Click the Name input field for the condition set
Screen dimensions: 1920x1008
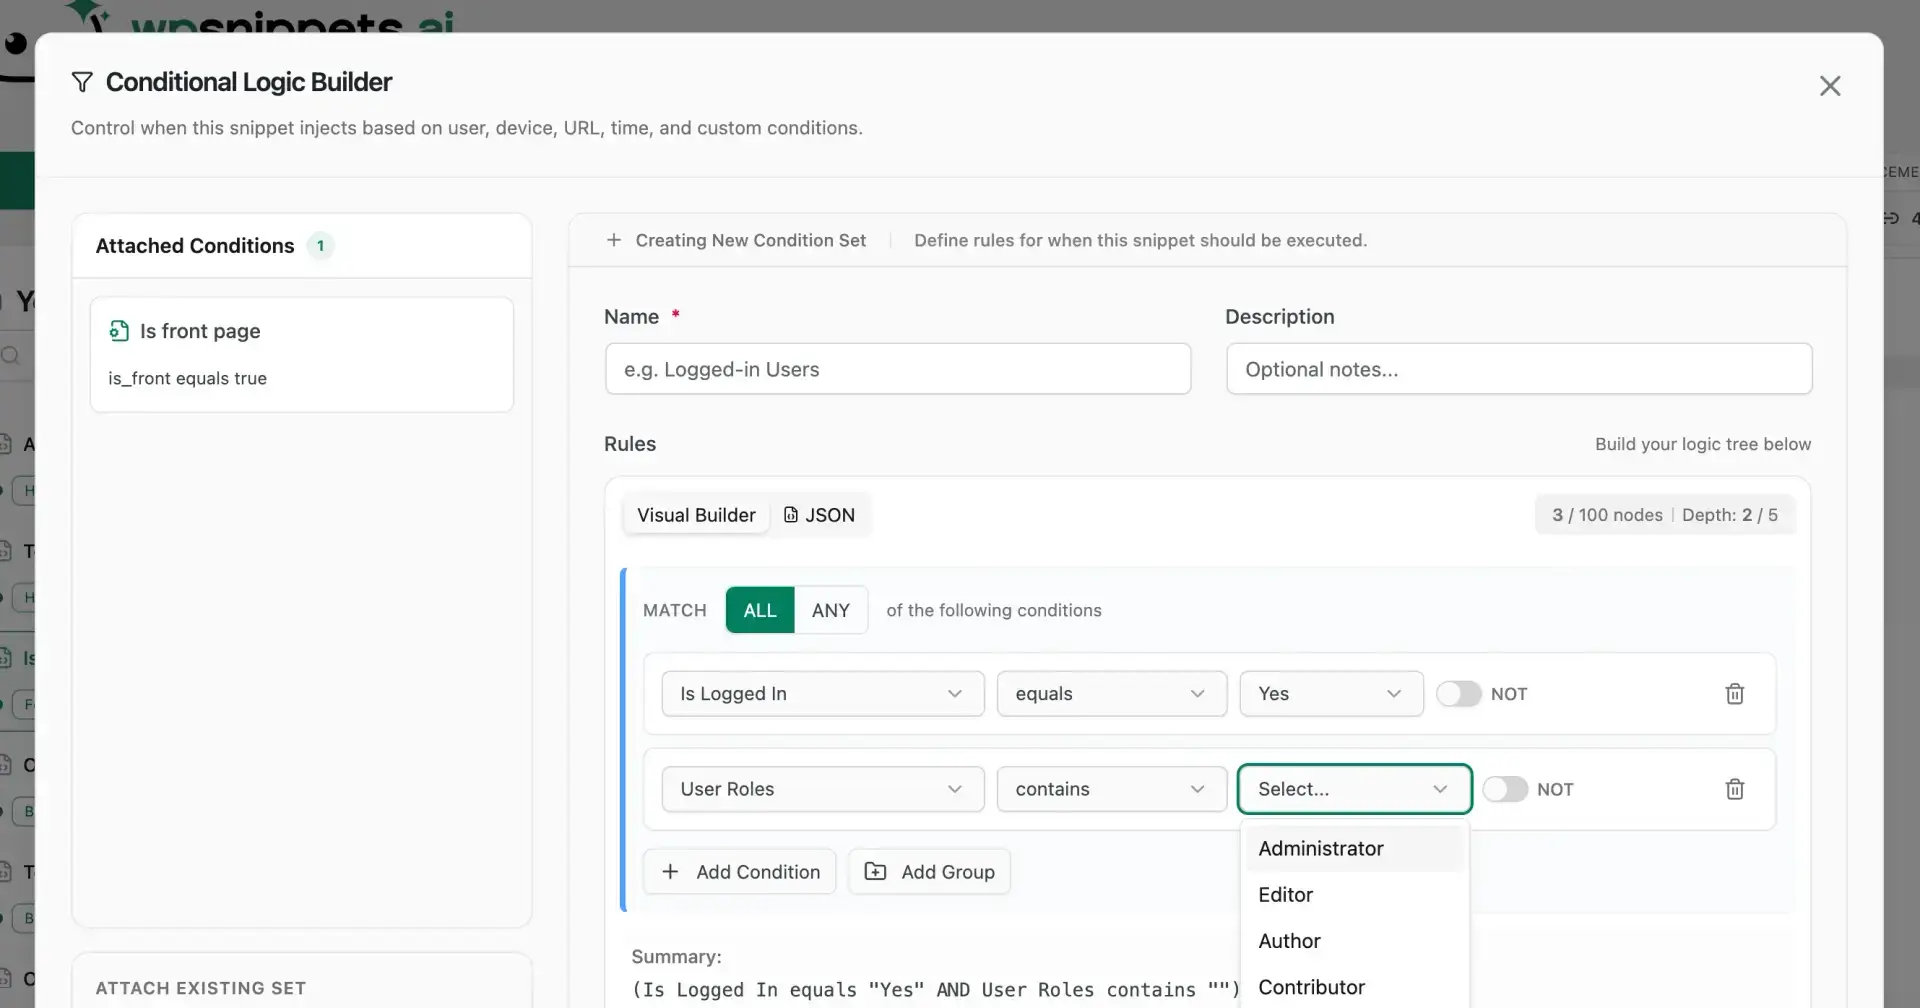[x=898, y=368]
